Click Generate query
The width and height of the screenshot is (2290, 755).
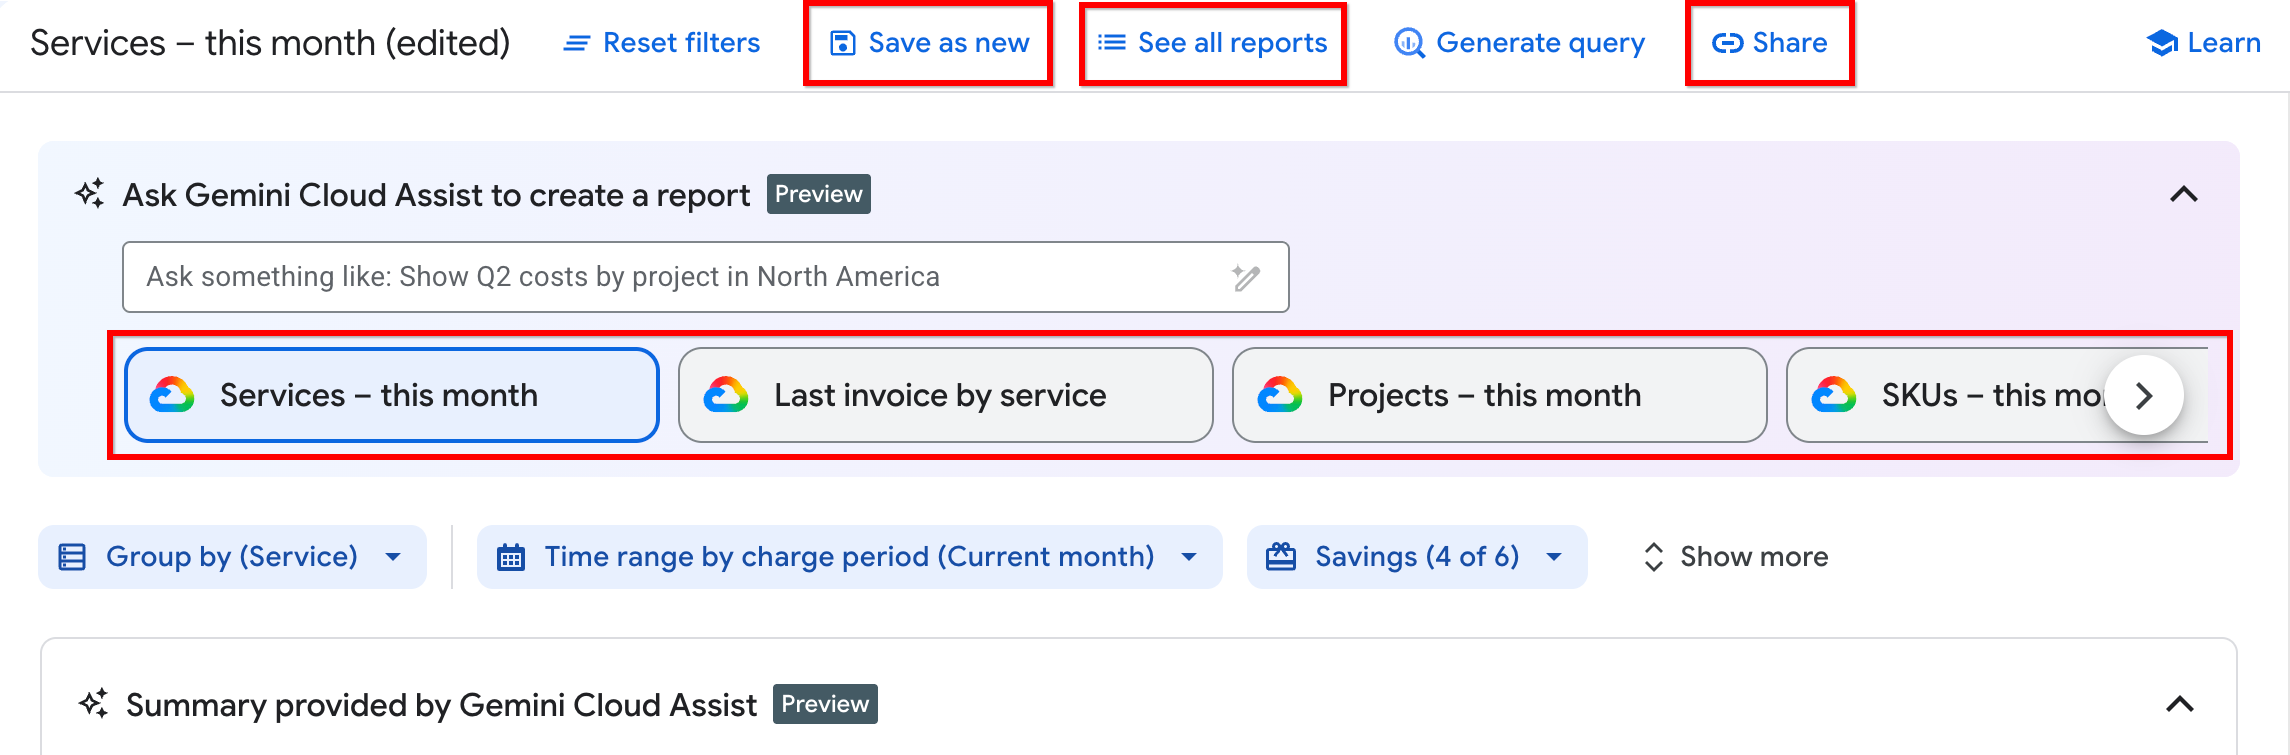pos(1519,43)
